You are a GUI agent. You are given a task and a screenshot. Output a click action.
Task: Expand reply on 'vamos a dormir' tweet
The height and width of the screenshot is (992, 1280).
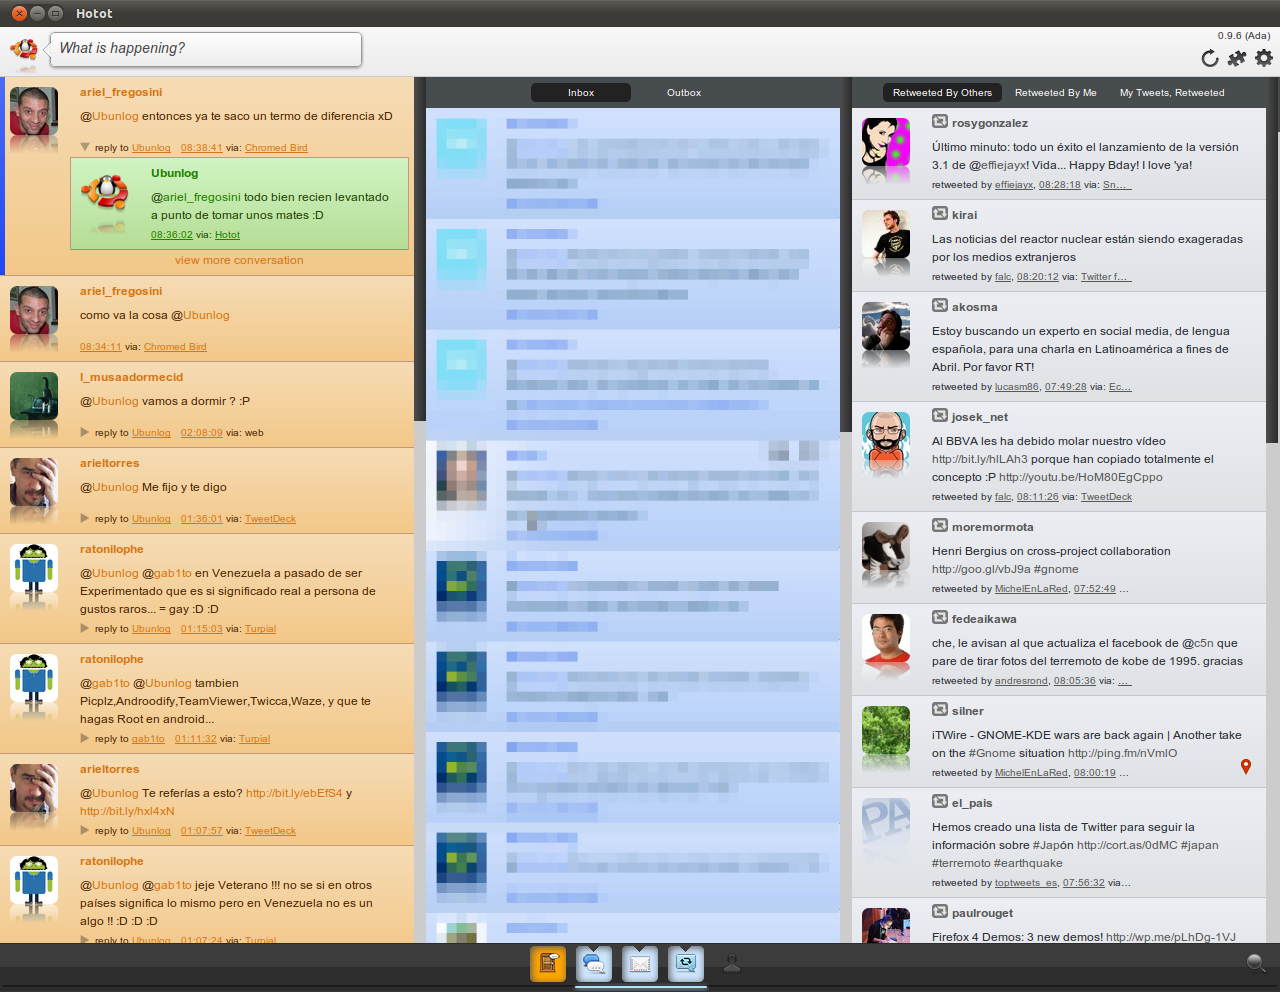point(85,433)
